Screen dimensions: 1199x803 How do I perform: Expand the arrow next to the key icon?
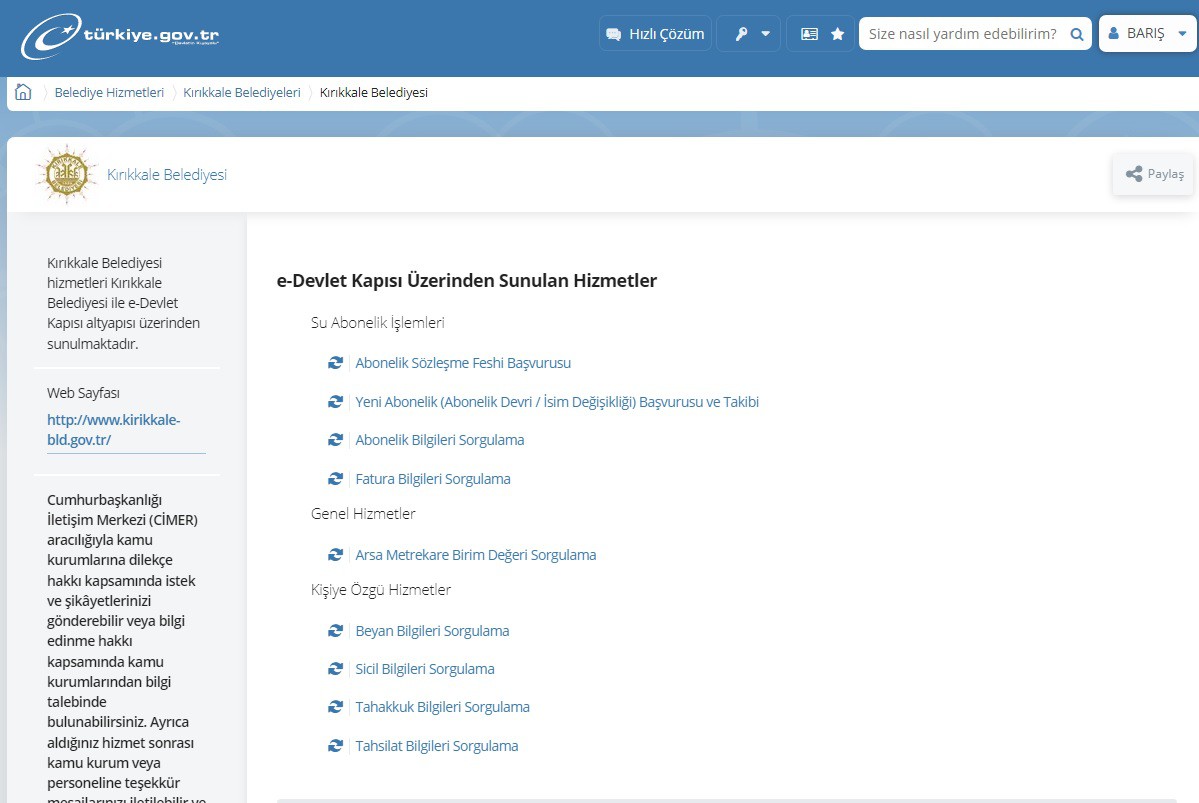[765, 34]
